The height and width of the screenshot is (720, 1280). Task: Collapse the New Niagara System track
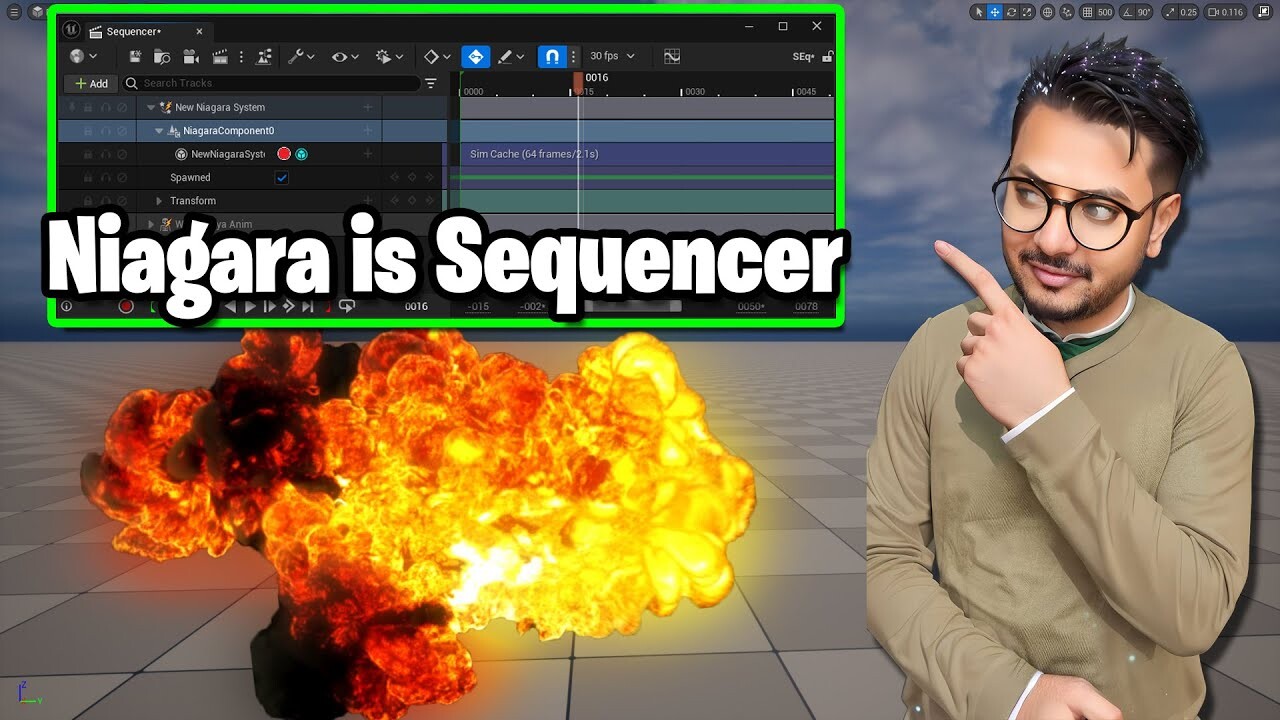pyautogui.click(x=149, y=107)
